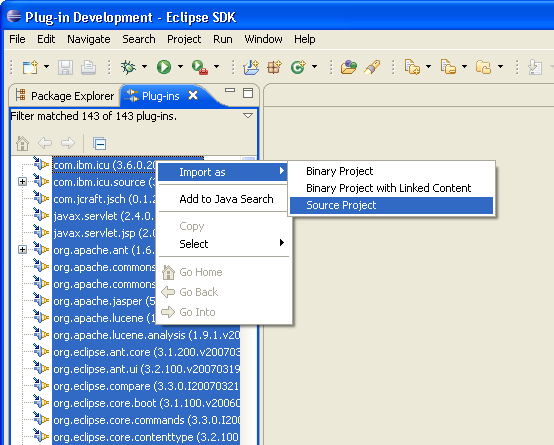This screenshot has height=445, width=554.
Task: Click the New Java Class icon
Action: pos(298,67)
